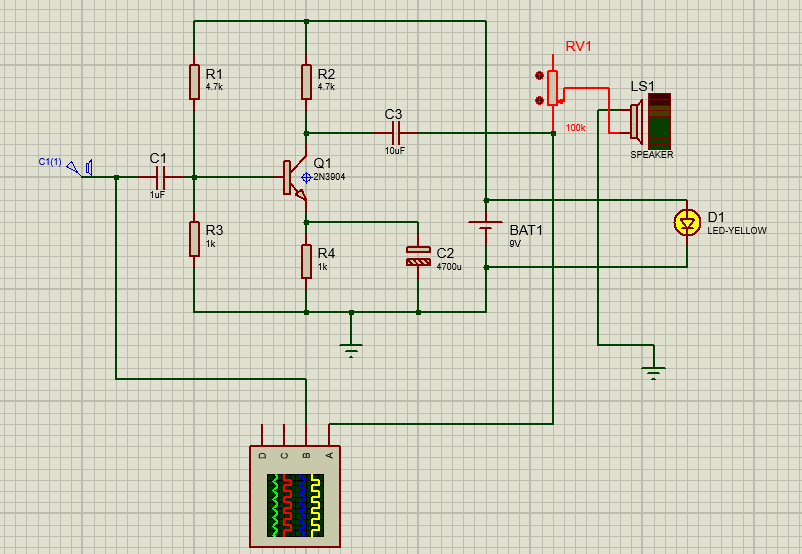Decrease RV1 potentiometer with lower red dot
This screenshot has height=554, width=802.
pyautogui.click(x=539, y=100)
